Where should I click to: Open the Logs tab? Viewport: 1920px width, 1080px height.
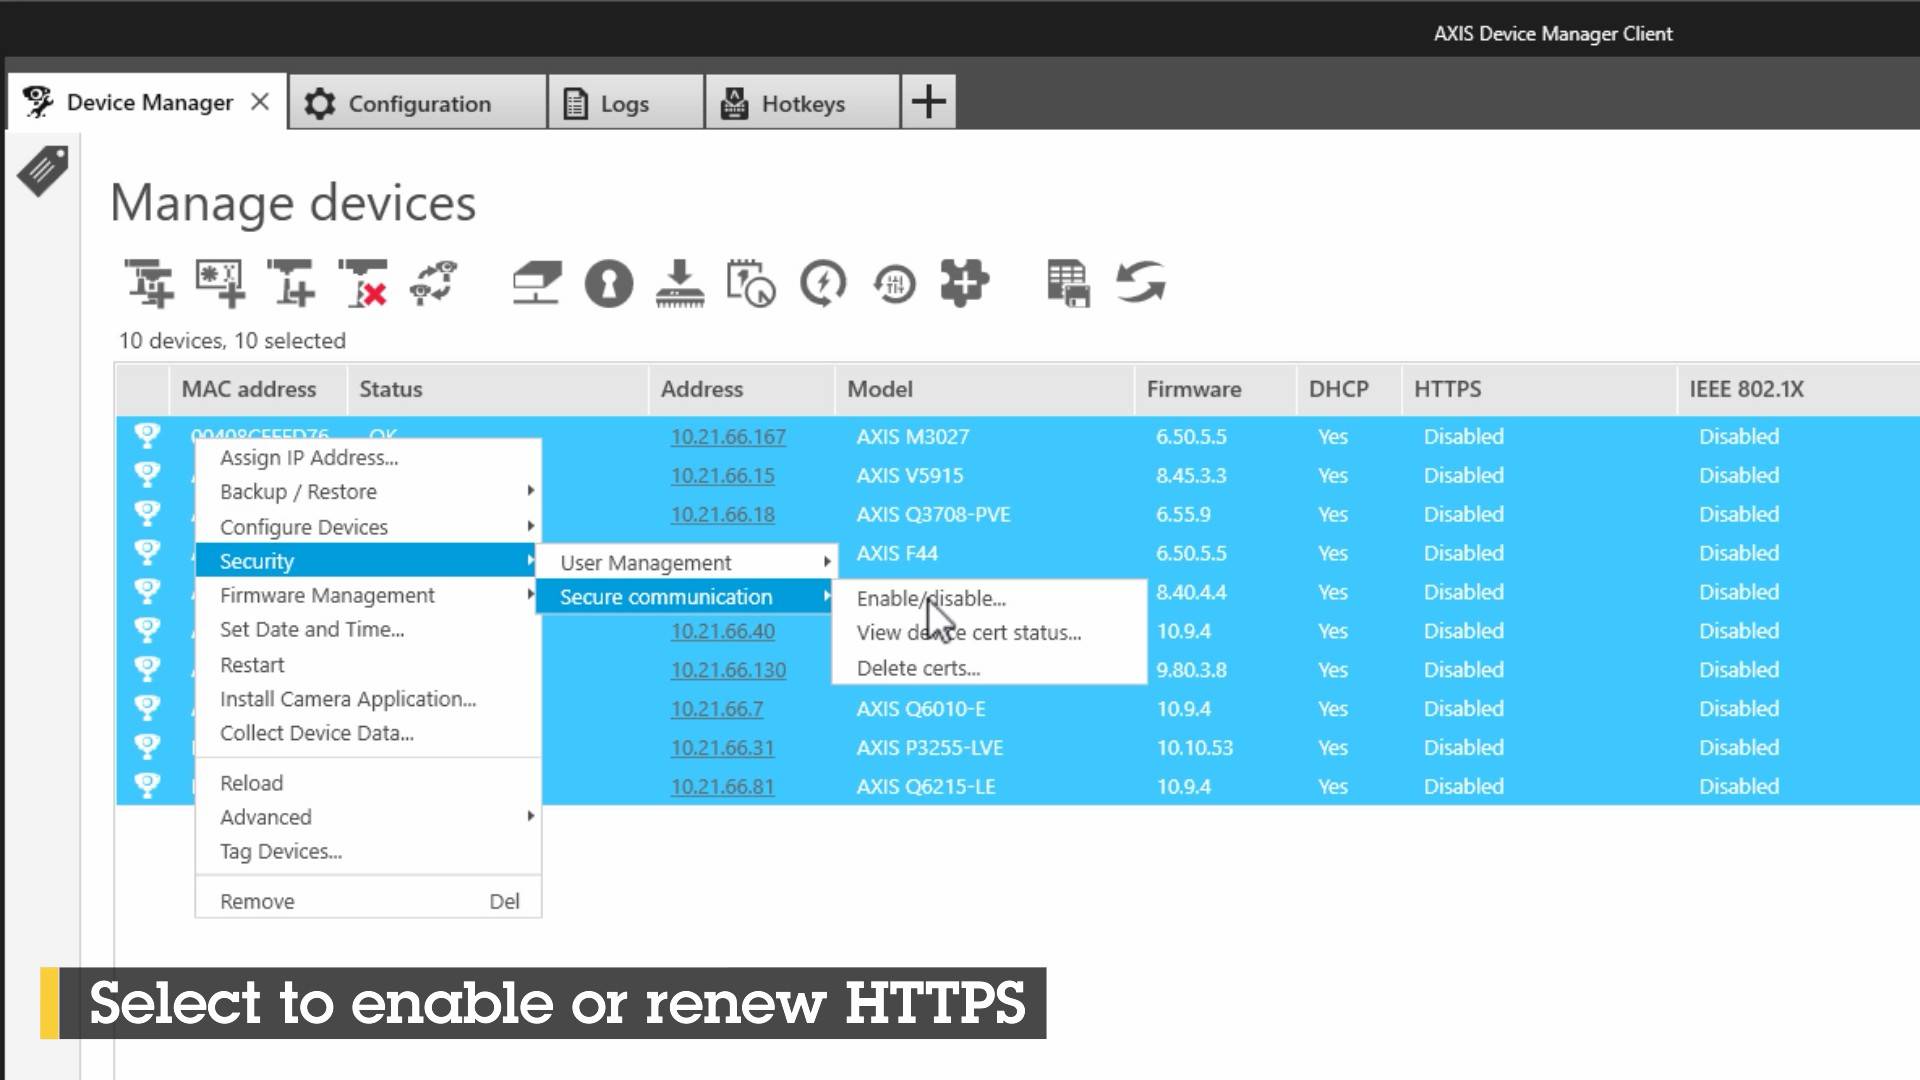point(624,104)
